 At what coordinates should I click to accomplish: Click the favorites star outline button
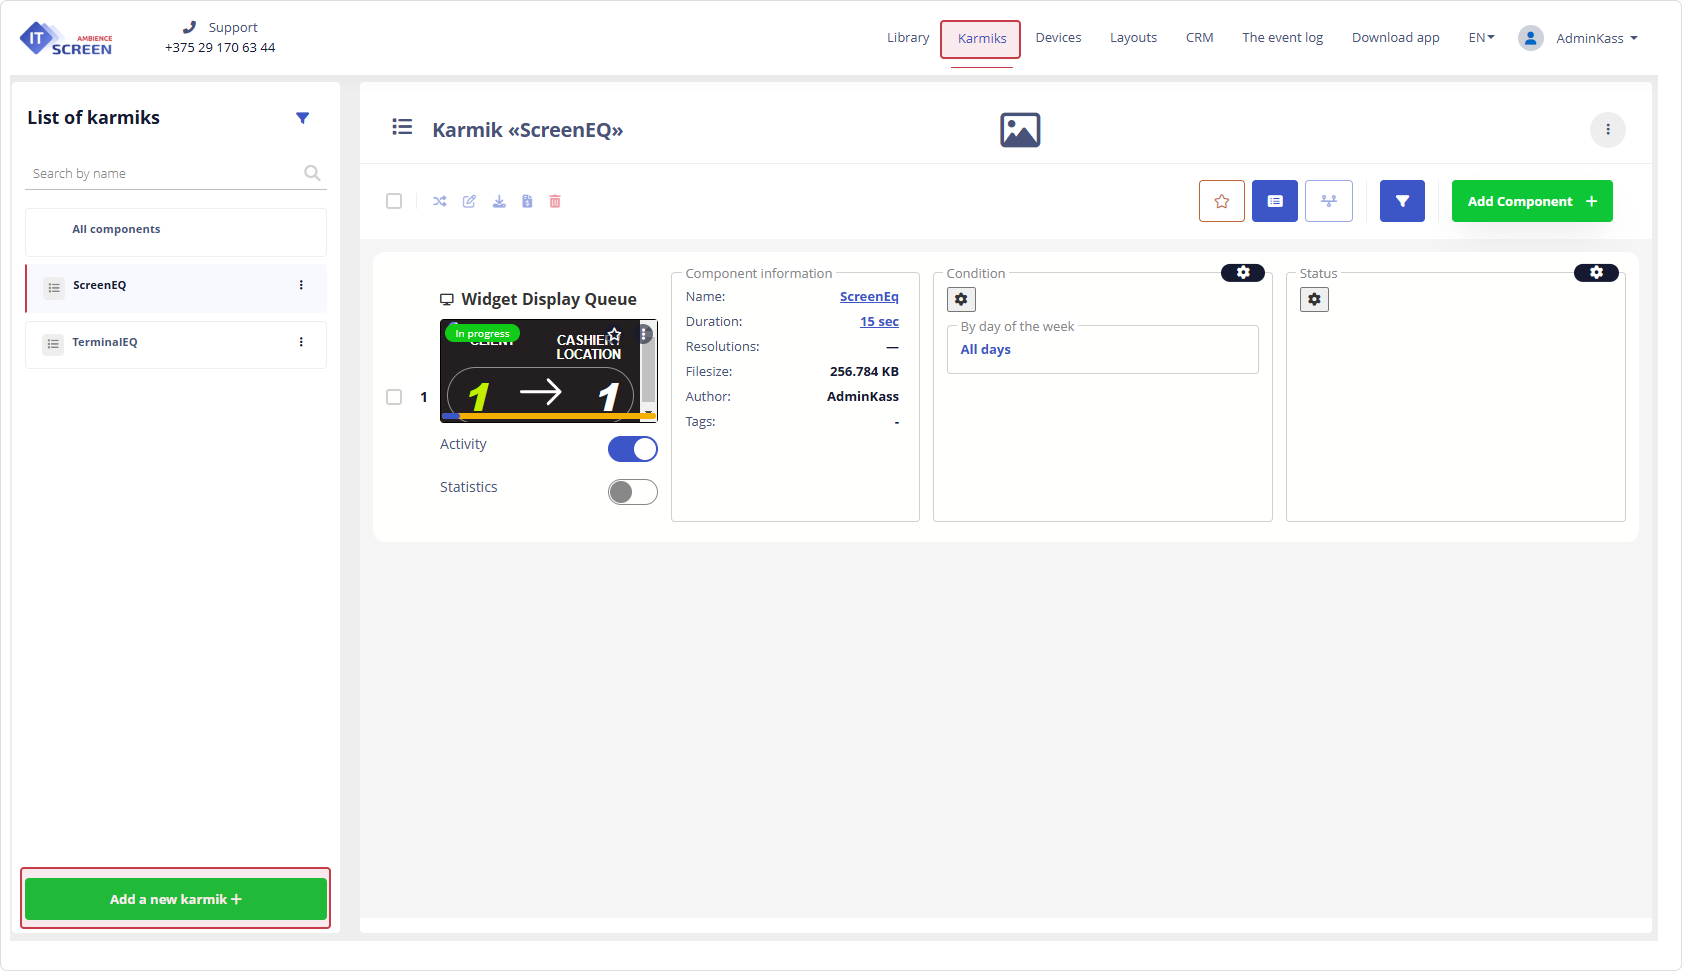tap(1222, 201)
